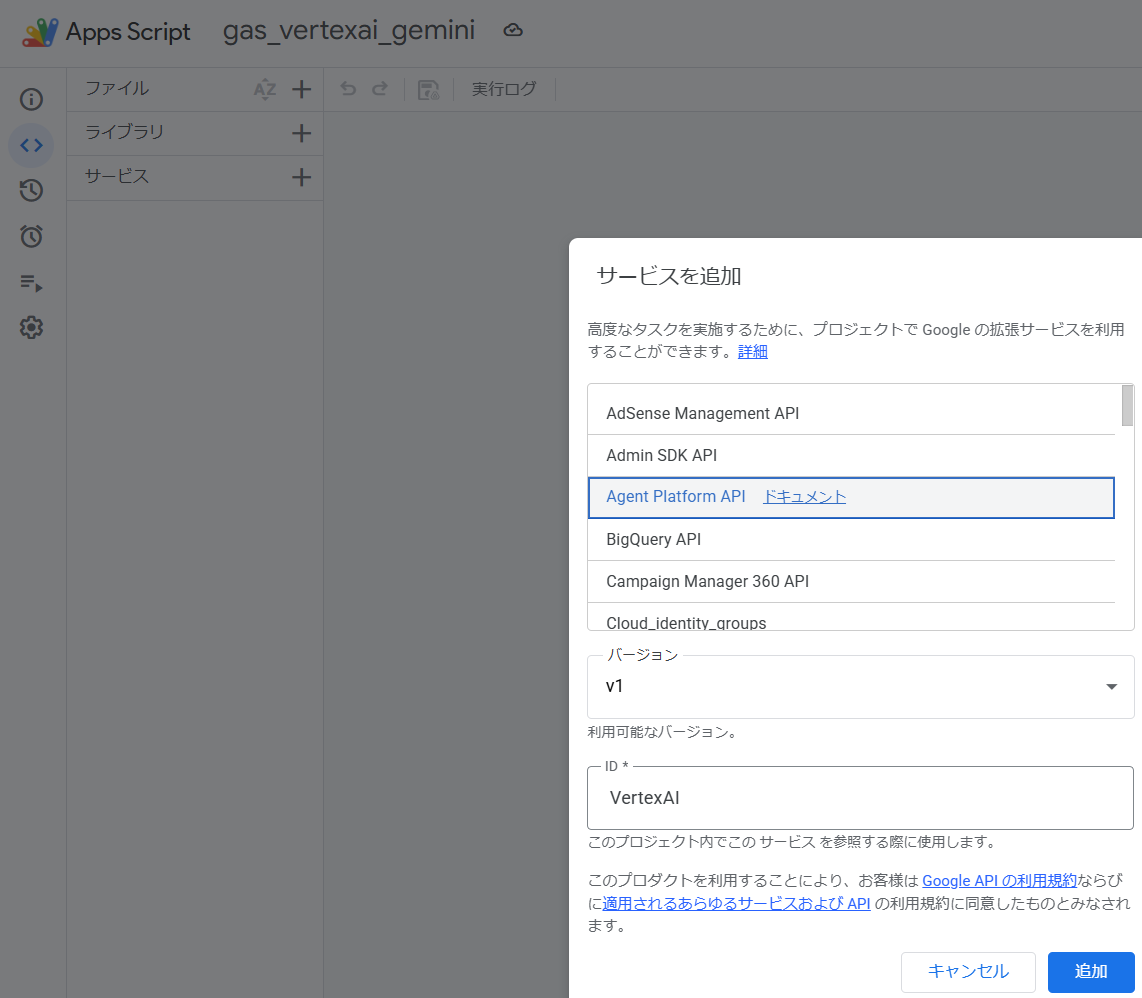Click the undo arrow in toolbar

[x=348, y=89]
